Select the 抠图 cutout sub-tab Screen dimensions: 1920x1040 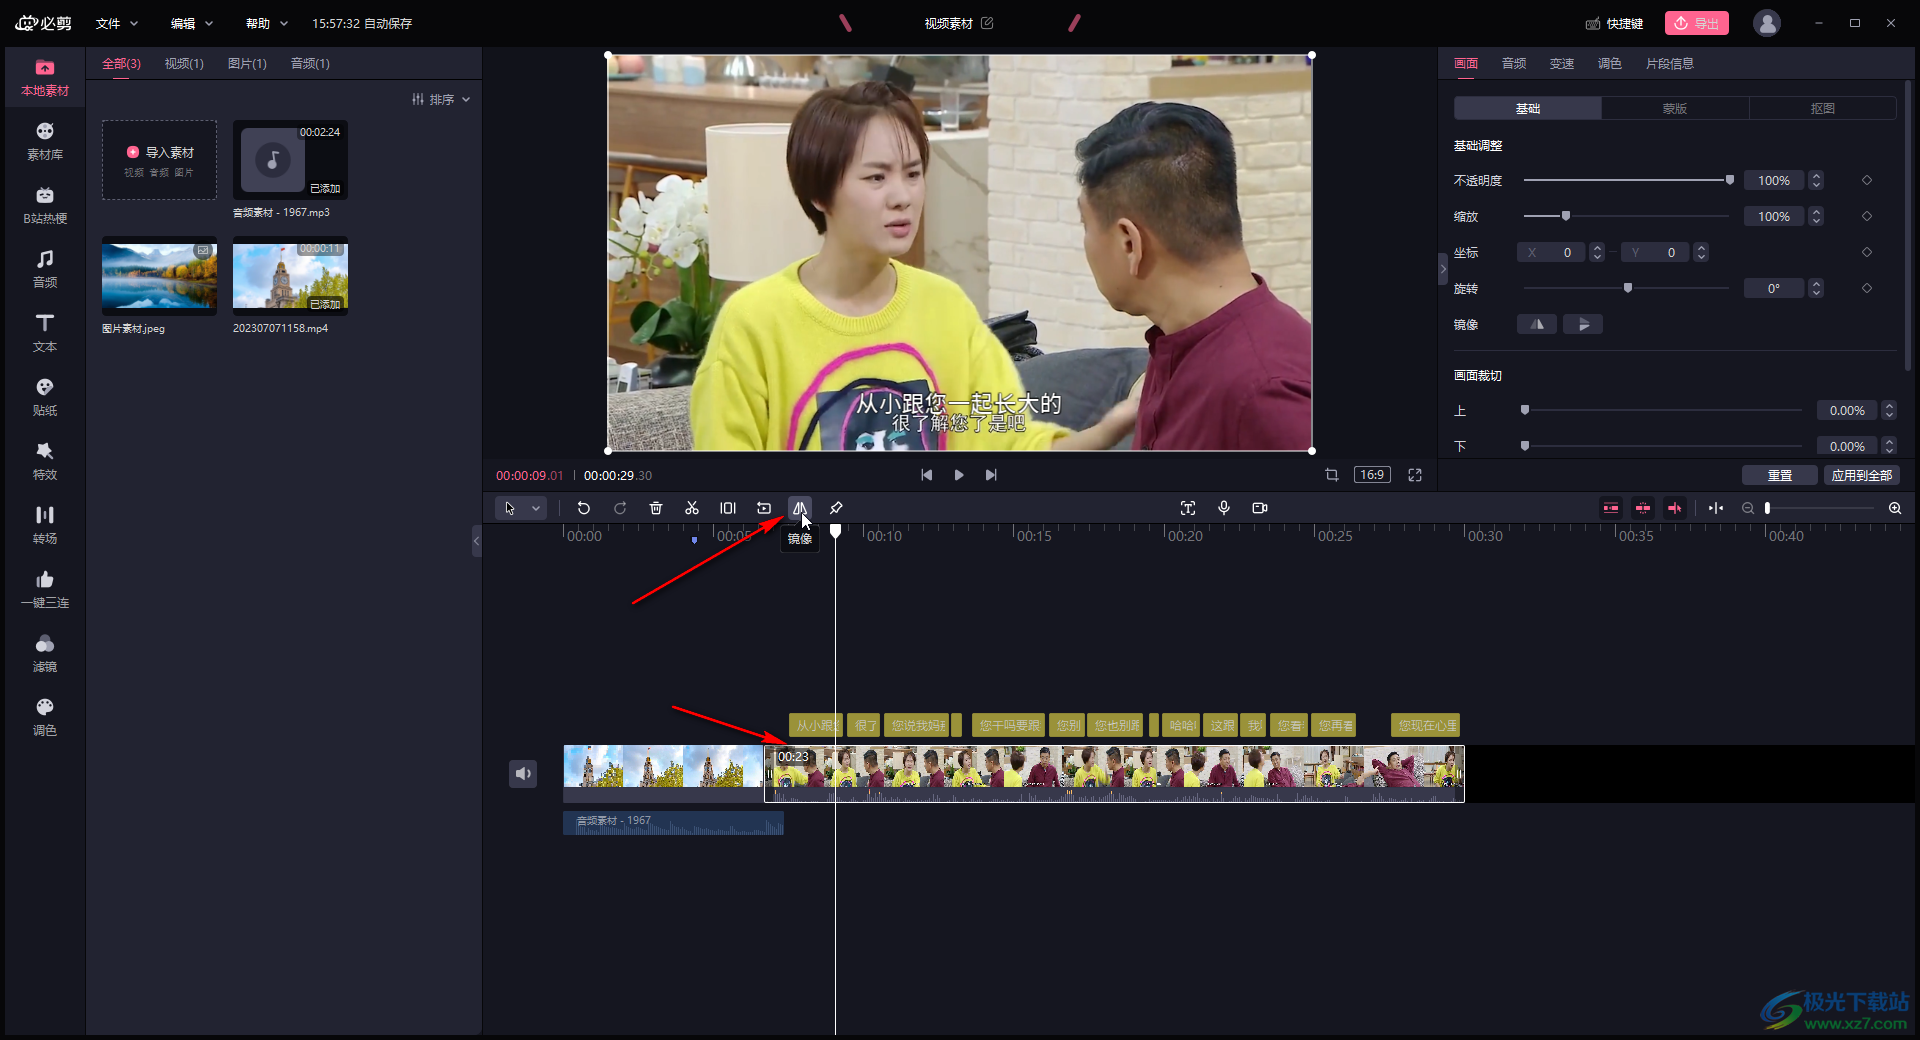pyautogui.click(x=1823, y=108)
